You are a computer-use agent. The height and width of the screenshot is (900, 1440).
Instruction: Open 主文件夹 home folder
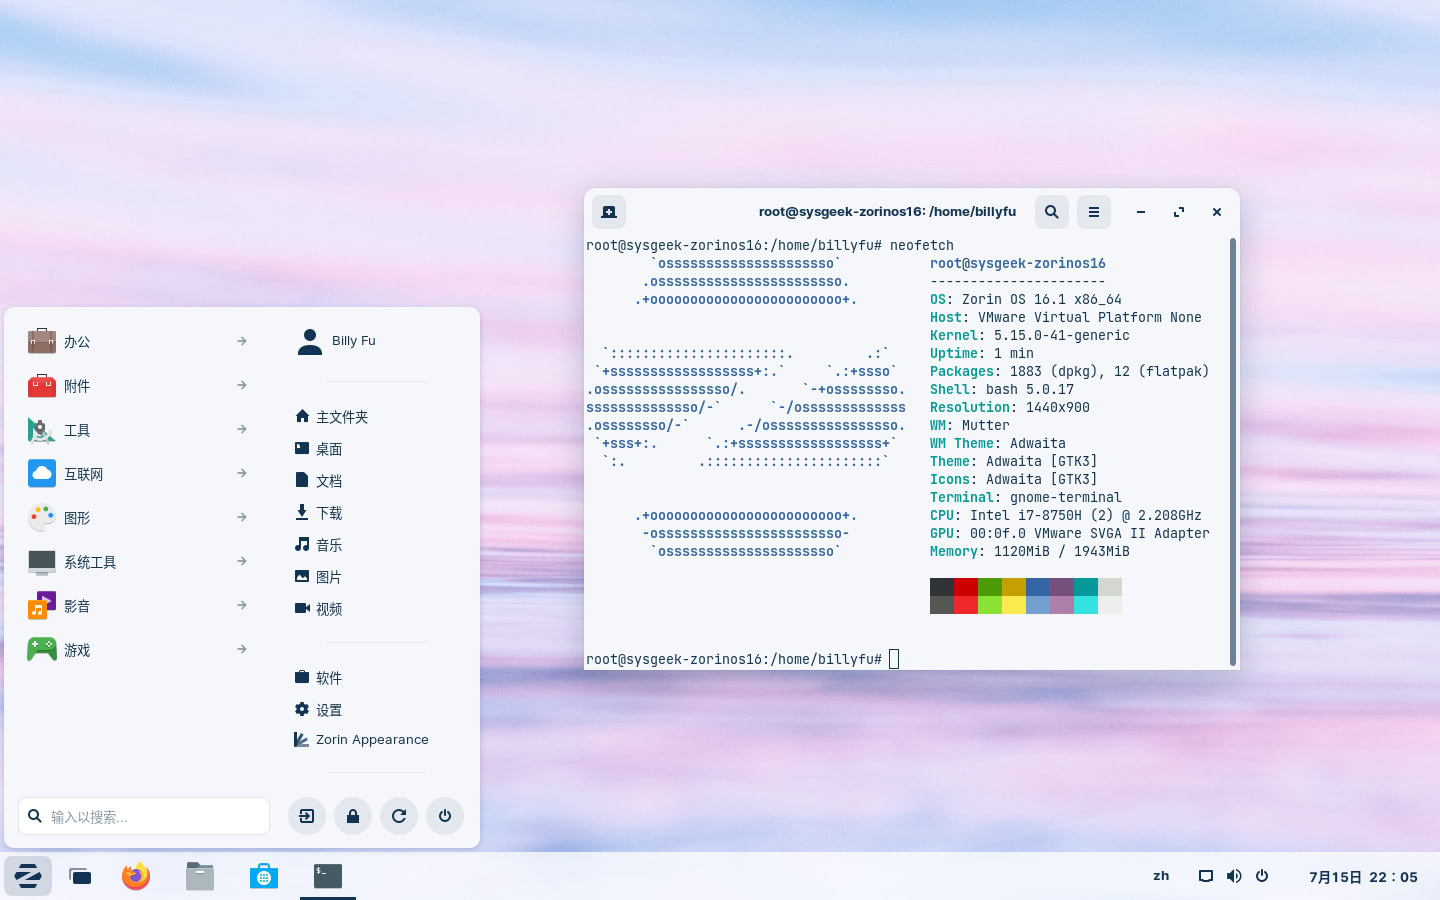point(331,417)
